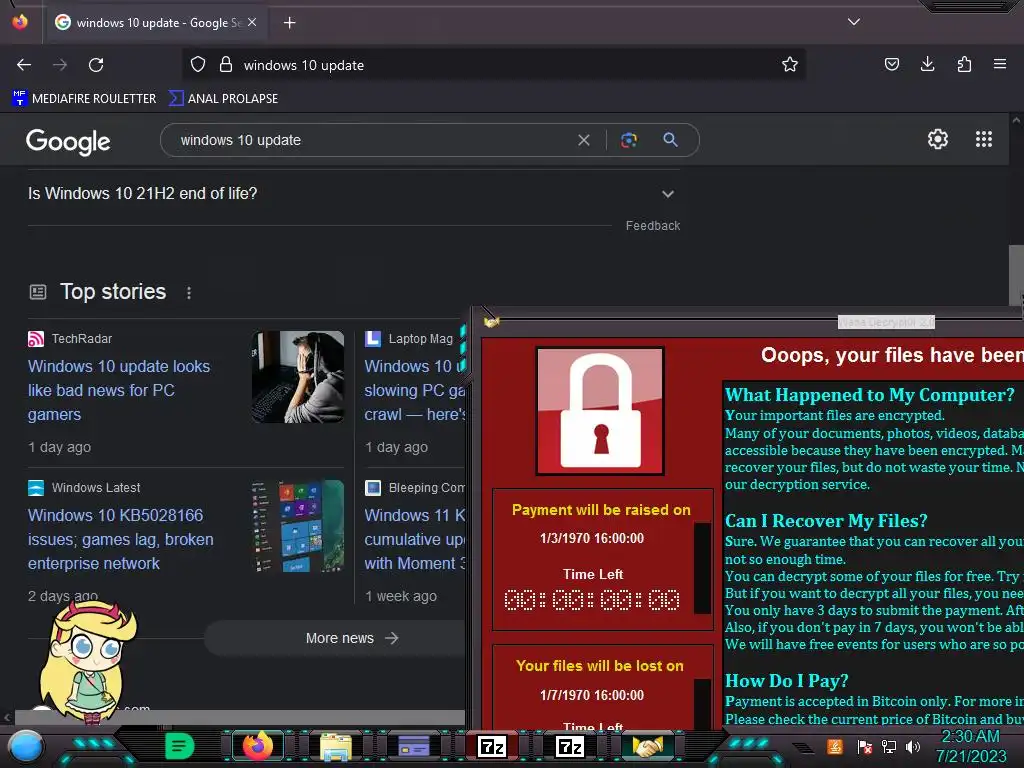Open the purple card window taskbar icon
Image resolution: width=1024 pixels, height=768 pixels.
(x=413, y=746)
